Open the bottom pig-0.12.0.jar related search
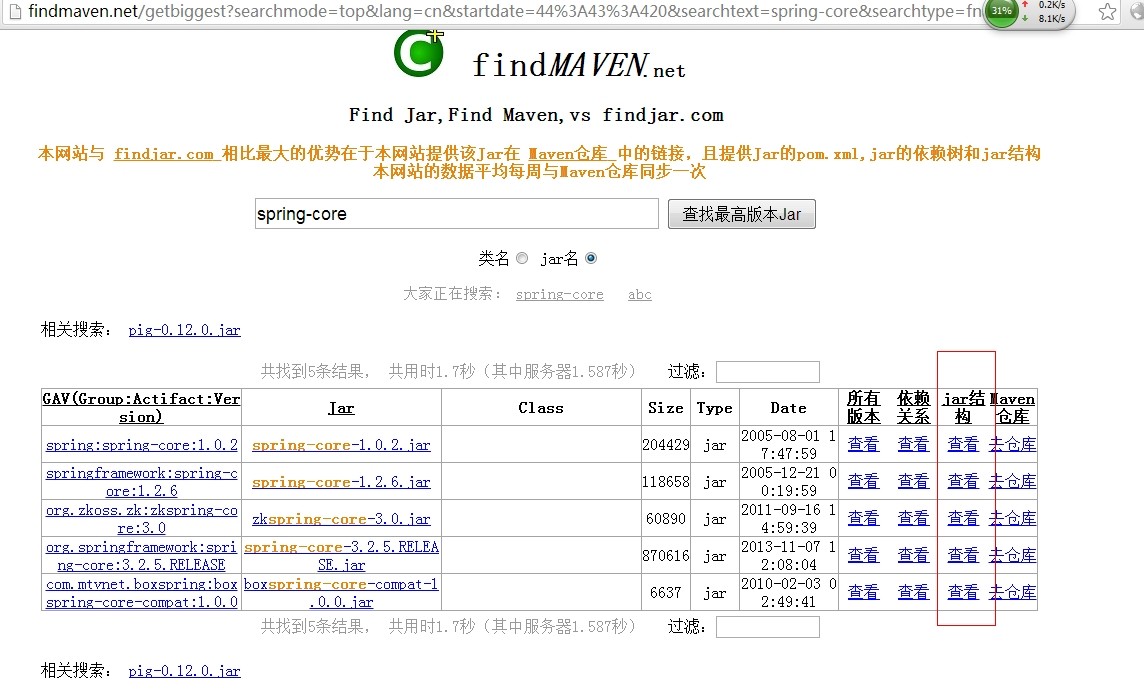Image resolution: width=1144 pixels, height=700 pixels. coord(185,671)
